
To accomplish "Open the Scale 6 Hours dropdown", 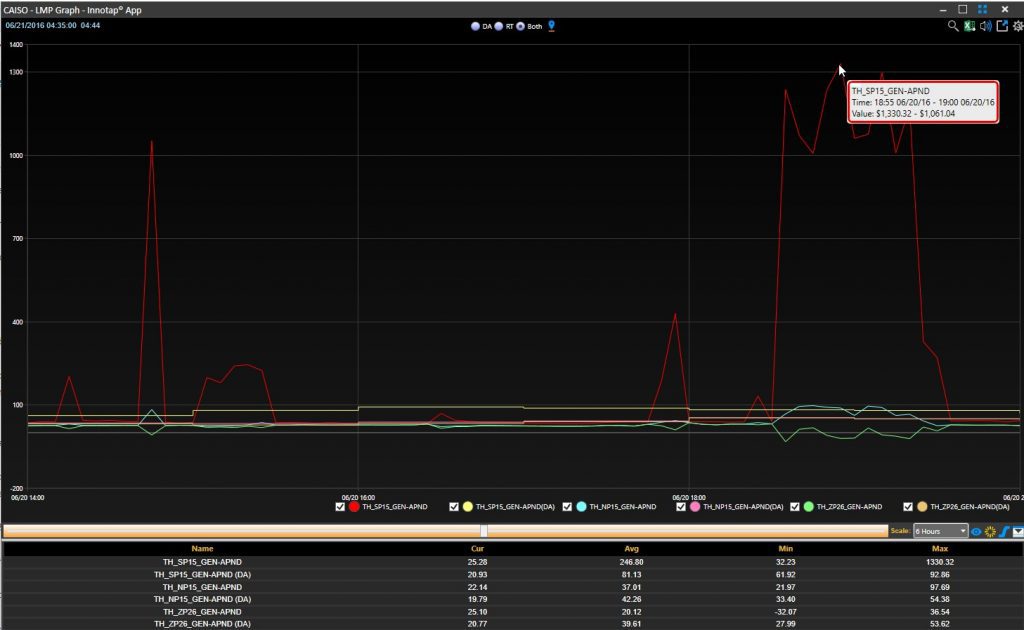I will pyautogui.click(x=940, y=531).
